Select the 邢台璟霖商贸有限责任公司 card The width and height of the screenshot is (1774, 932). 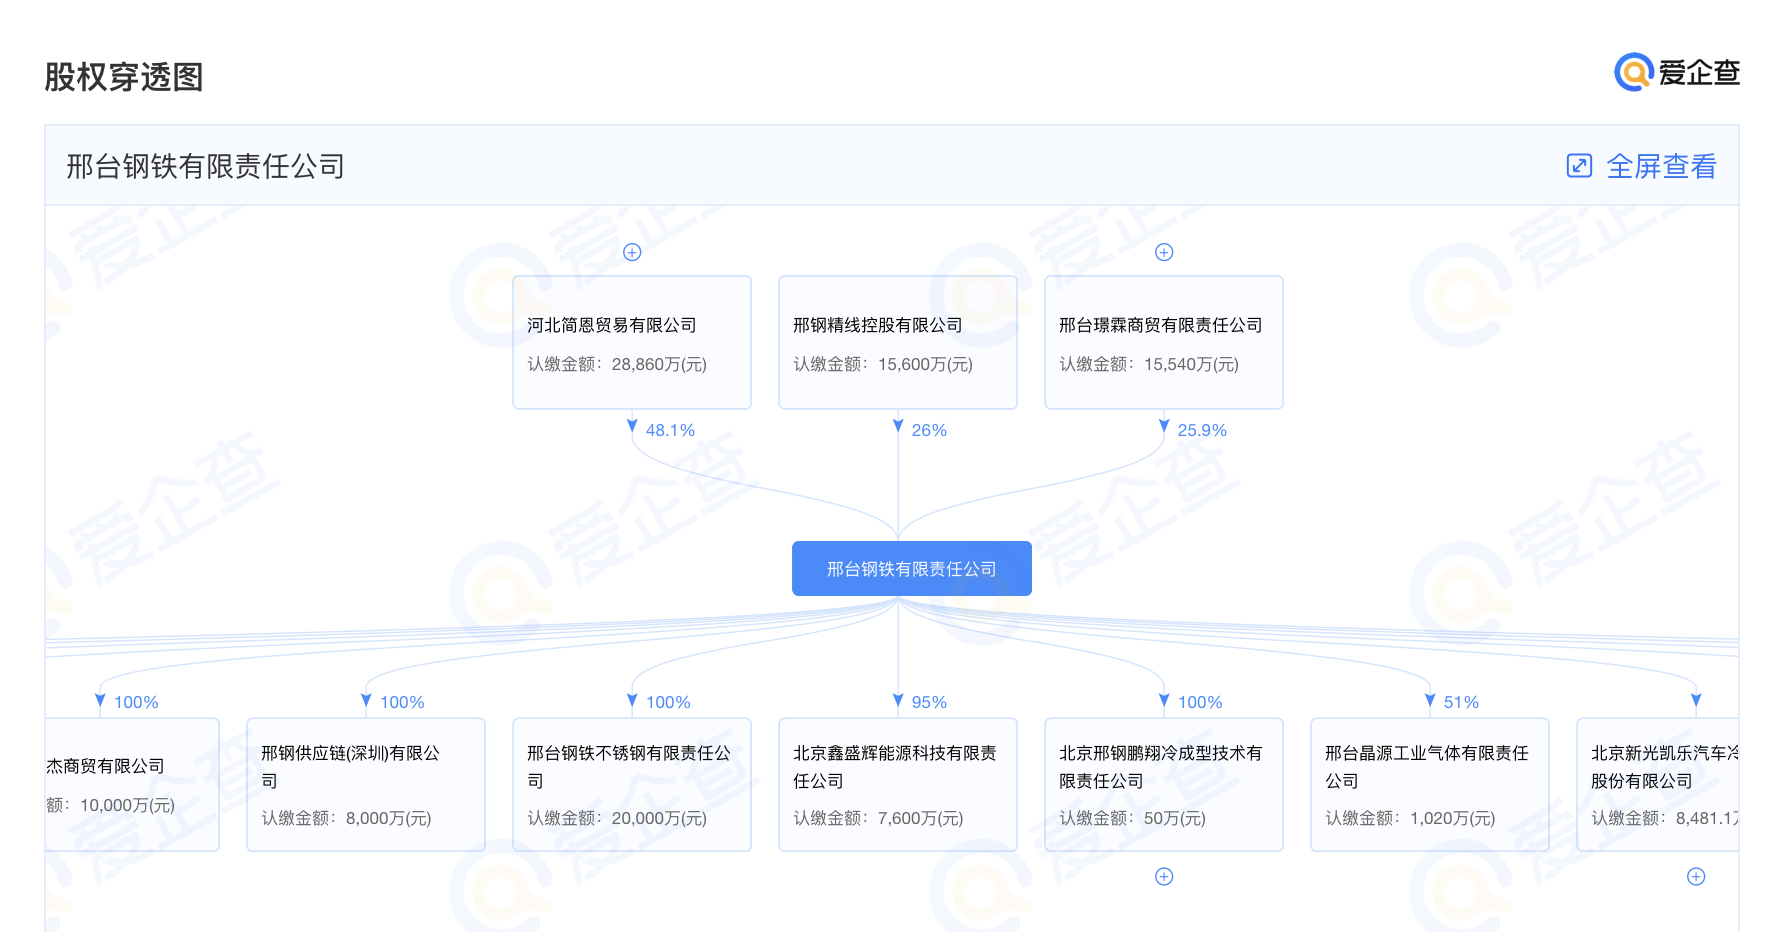click(x=1164, y=342)
